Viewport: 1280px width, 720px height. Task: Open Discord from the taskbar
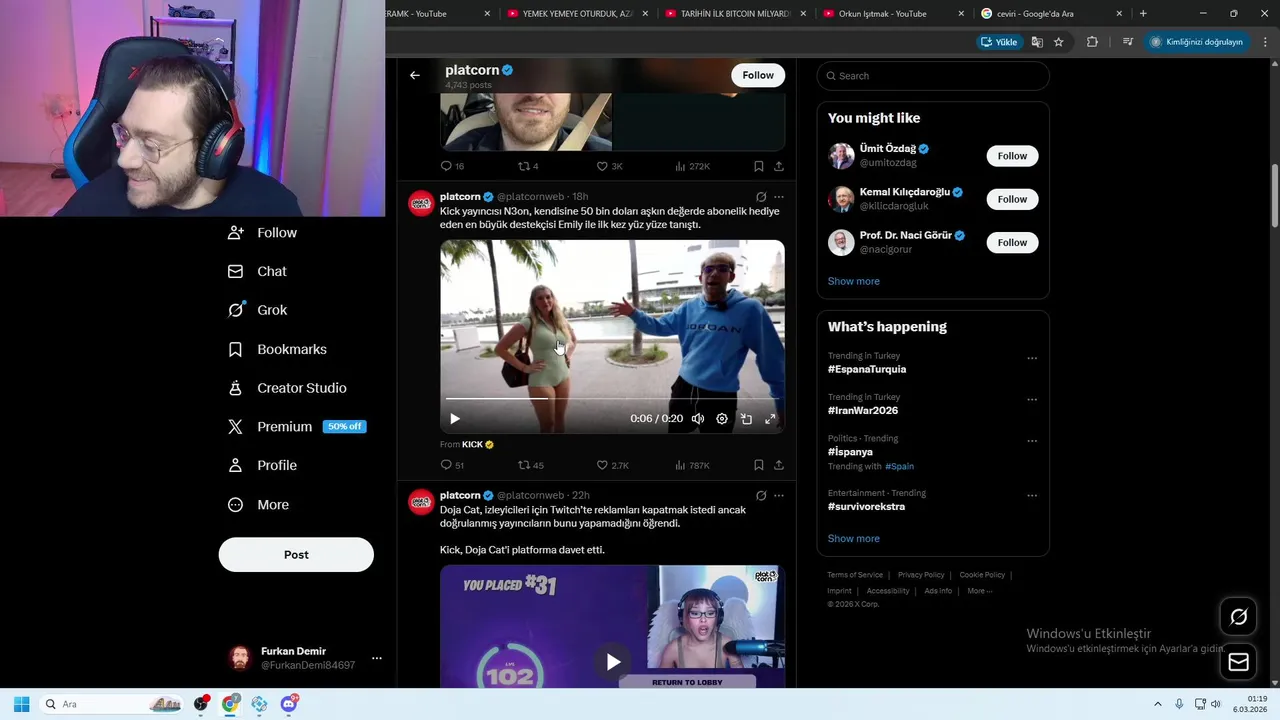tap(289, 704)
